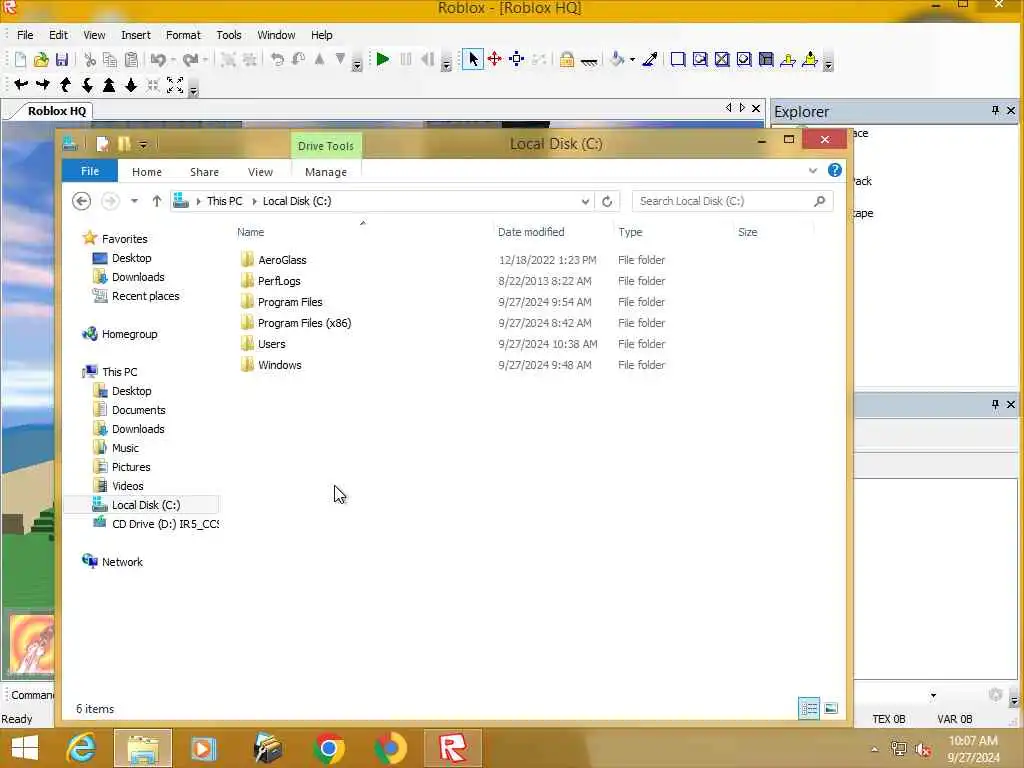Switch to details view layout icon
Screen dimensions: 1024x768
tap(809, 709)
